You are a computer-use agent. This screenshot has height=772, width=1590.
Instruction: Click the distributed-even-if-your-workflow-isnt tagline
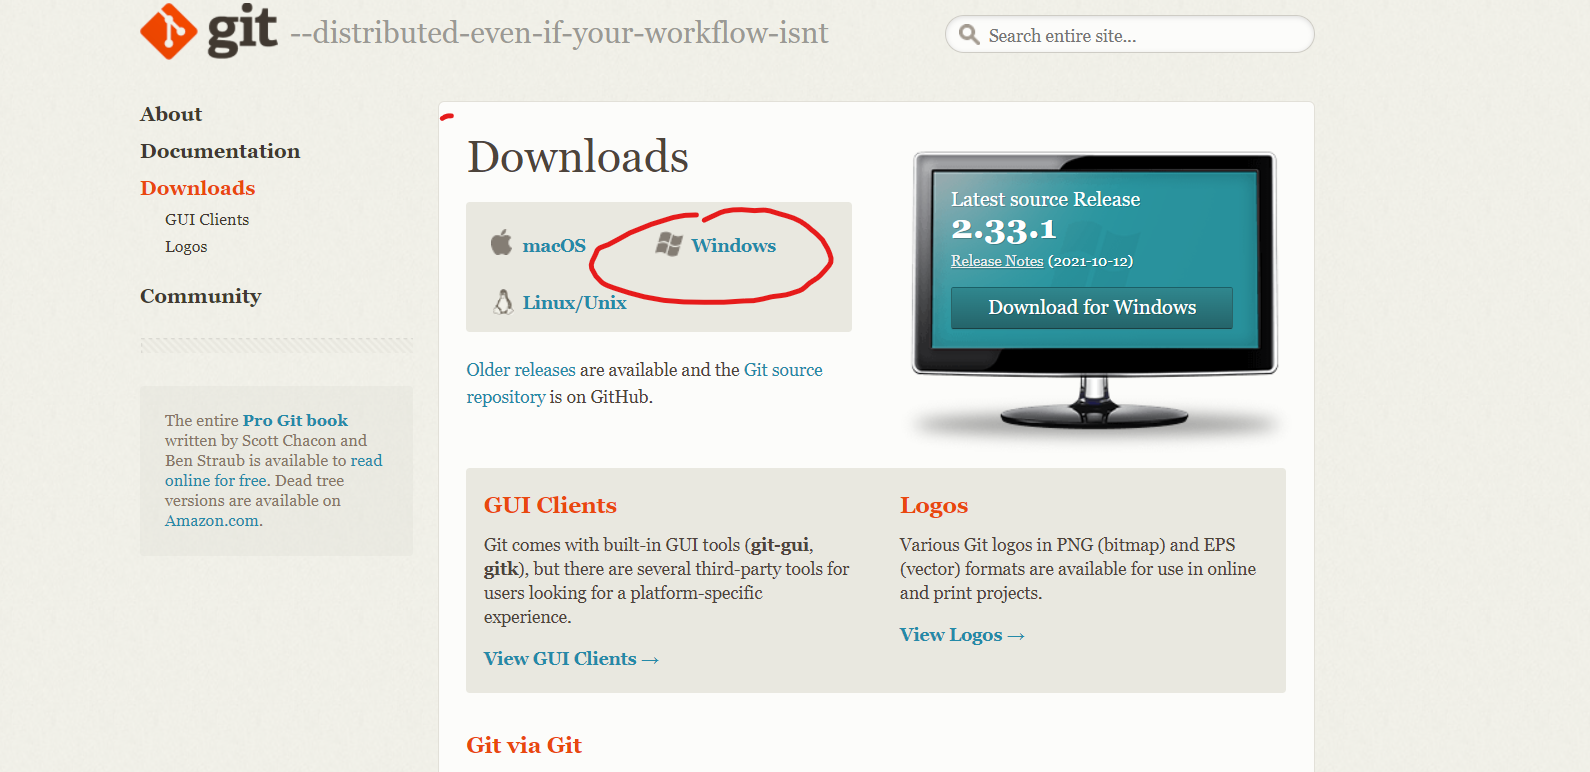pyautogui.click(x=559, y=33)
